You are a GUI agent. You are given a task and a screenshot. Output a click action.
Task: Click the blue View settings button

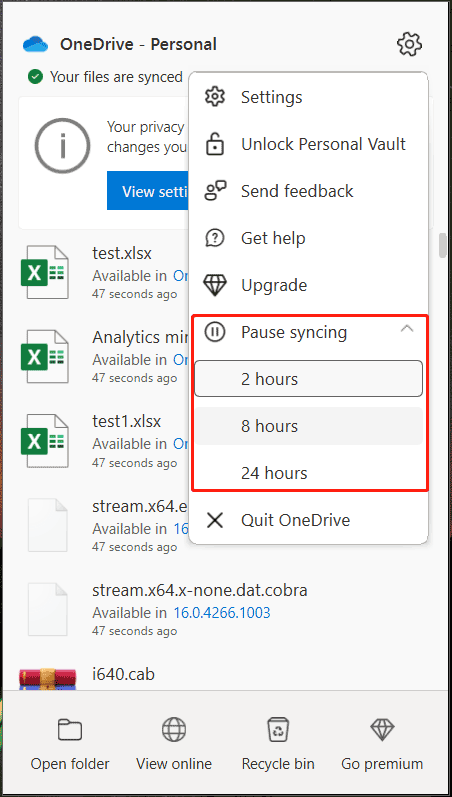(147, 191)
